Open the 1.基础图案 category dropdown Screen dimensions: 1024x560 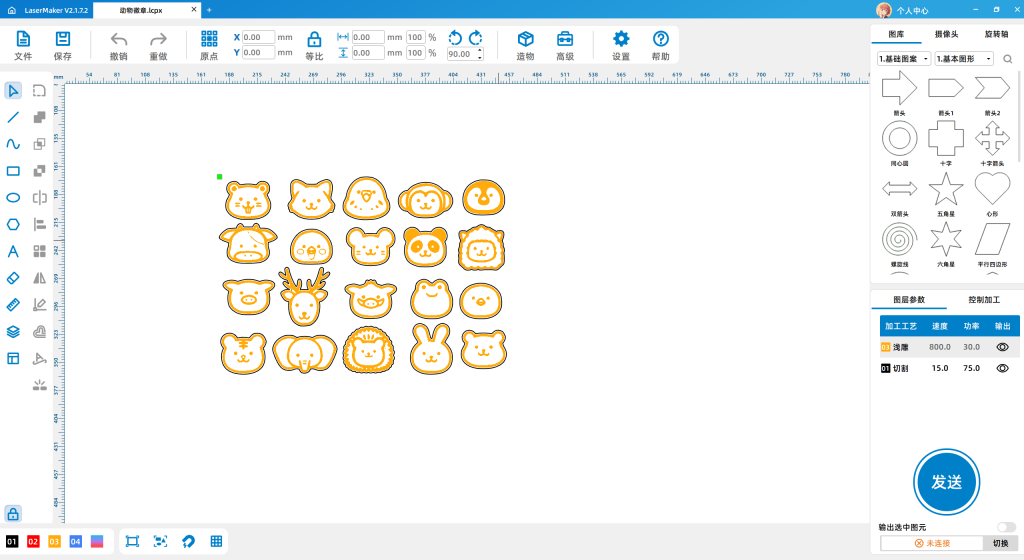point(904,59)
